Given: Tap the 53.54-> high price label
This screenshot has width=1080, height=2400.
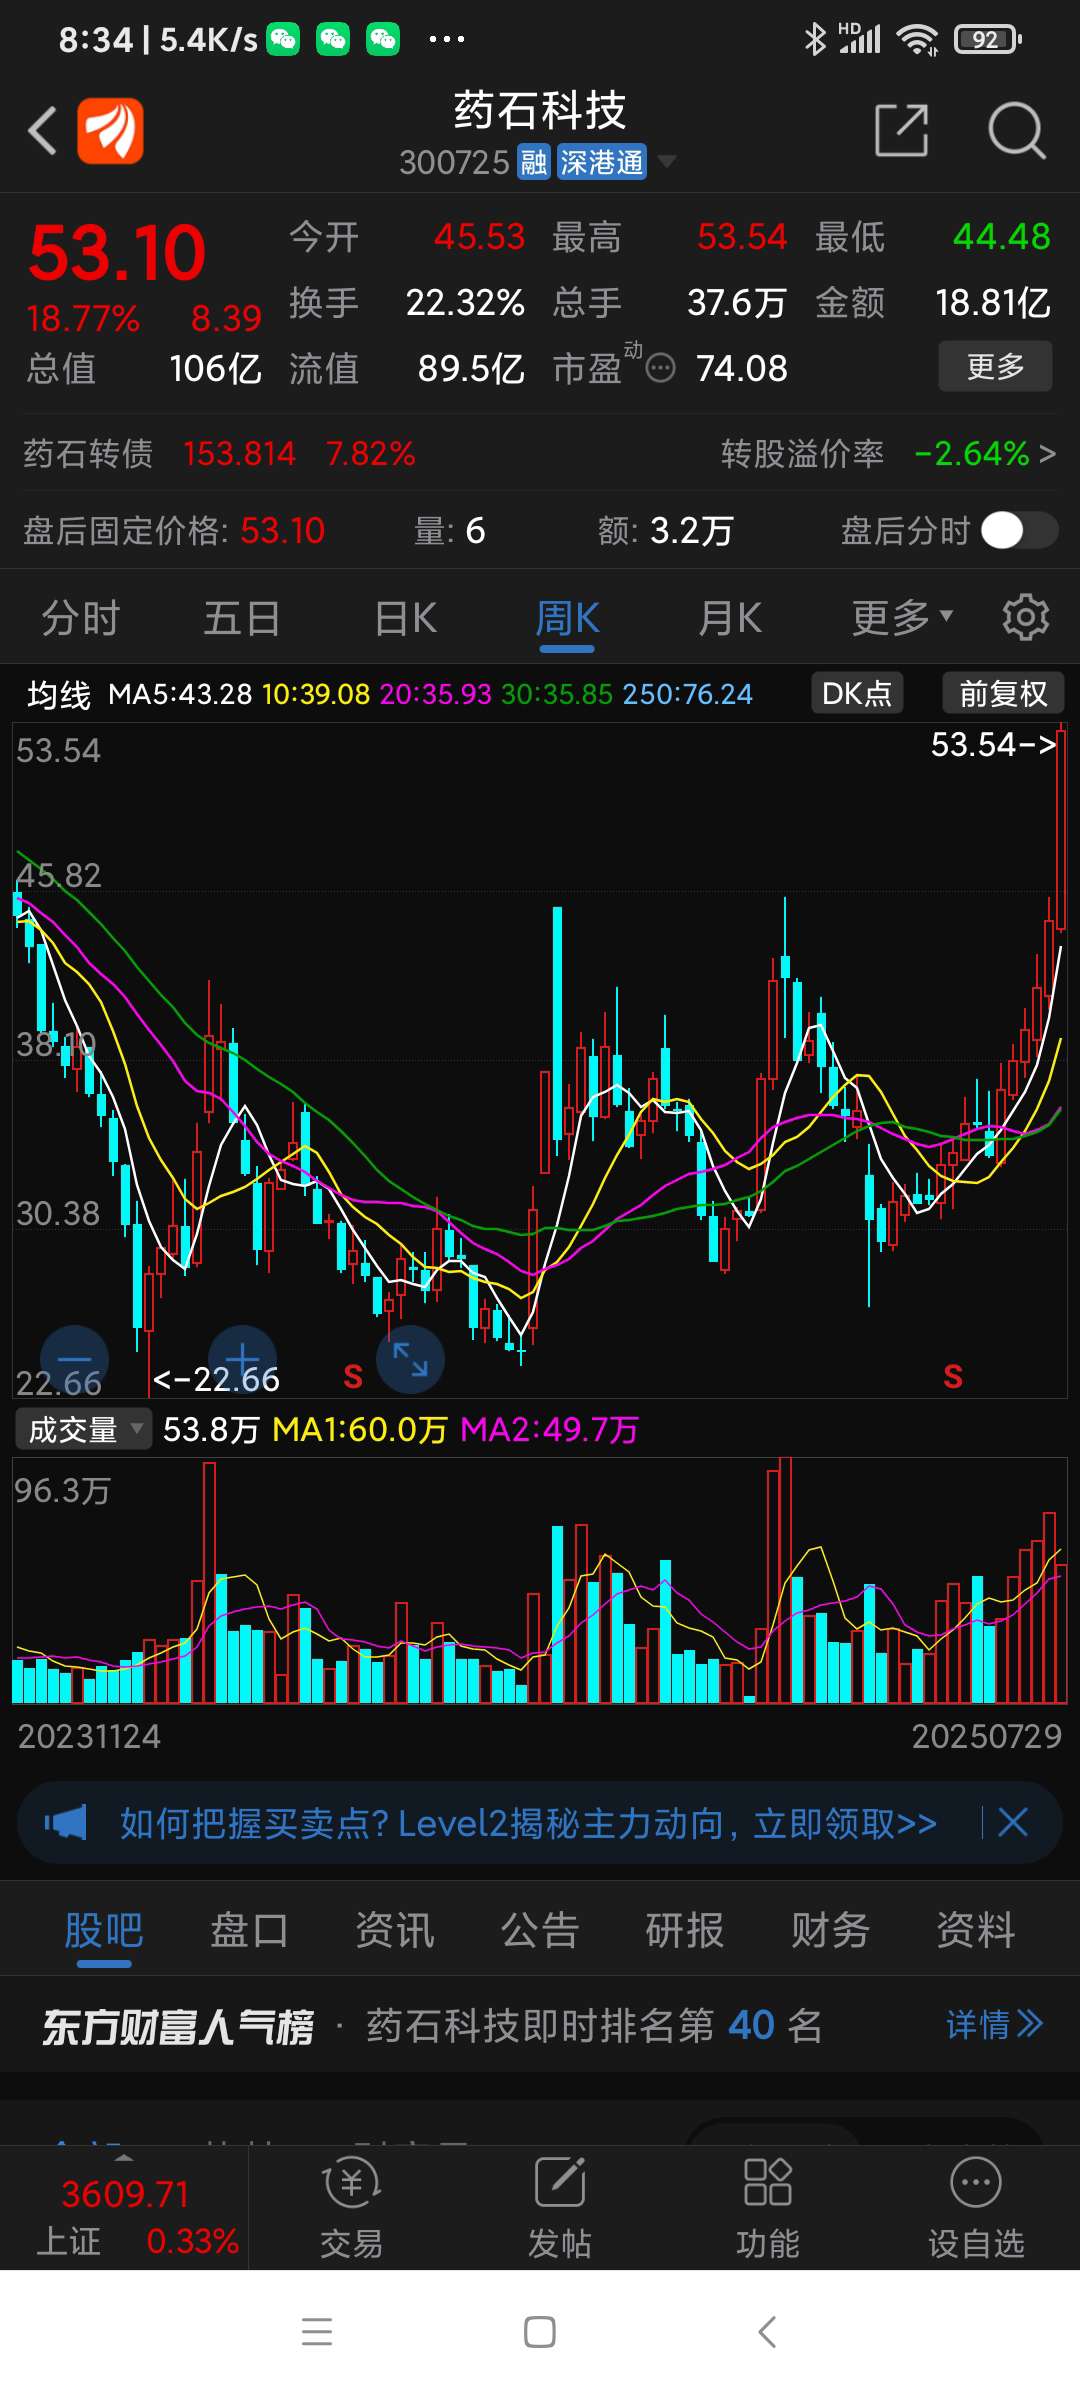Looking at the screenshot, I should tap(993, 744).
